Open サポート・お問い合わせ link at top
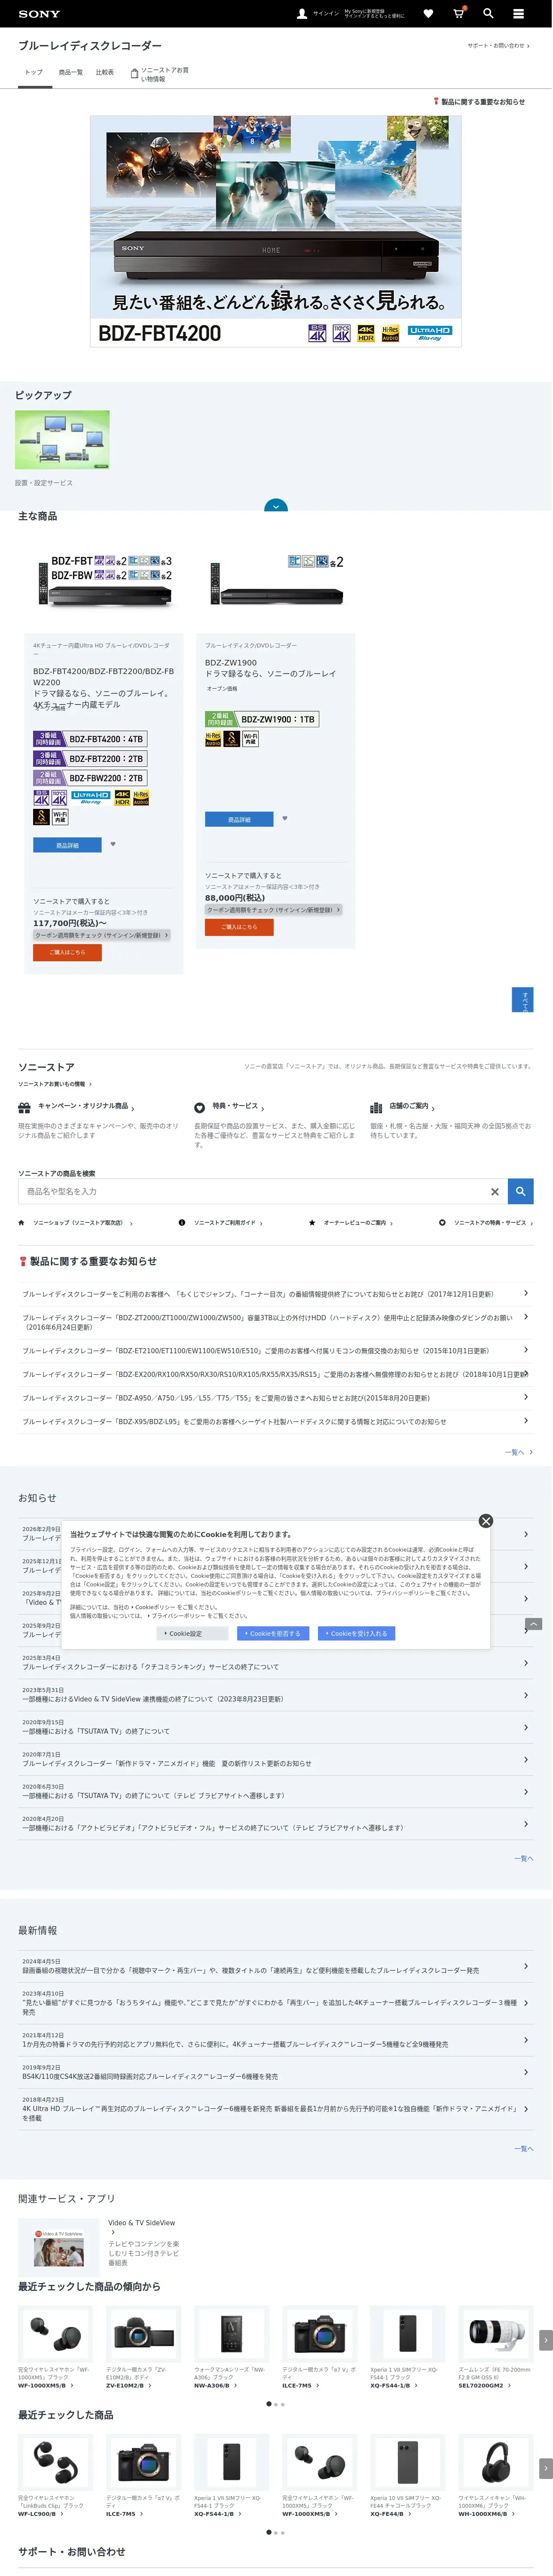The width and height of the screenshot is (553, 2576). coord(498,46)
